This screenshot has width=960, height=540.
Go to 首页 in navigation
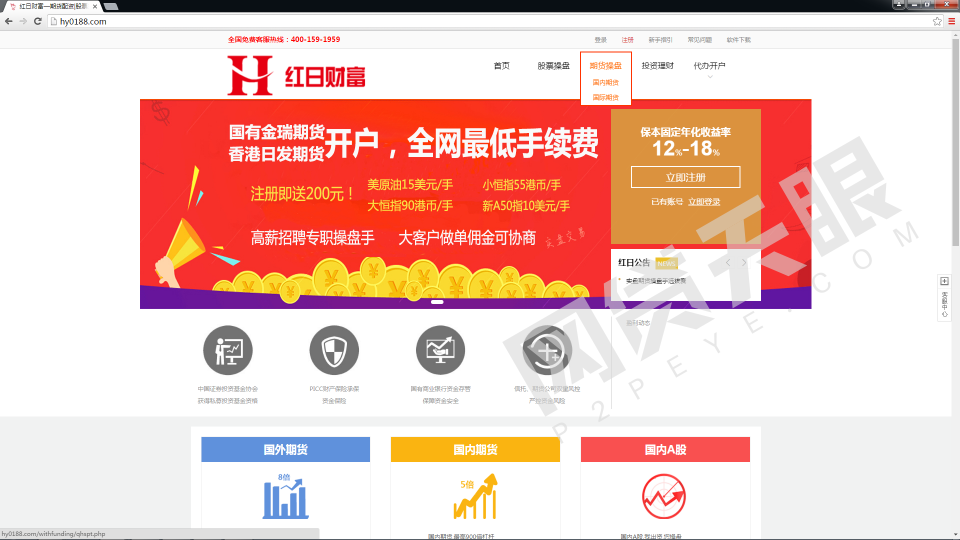(x=501, y=66)
